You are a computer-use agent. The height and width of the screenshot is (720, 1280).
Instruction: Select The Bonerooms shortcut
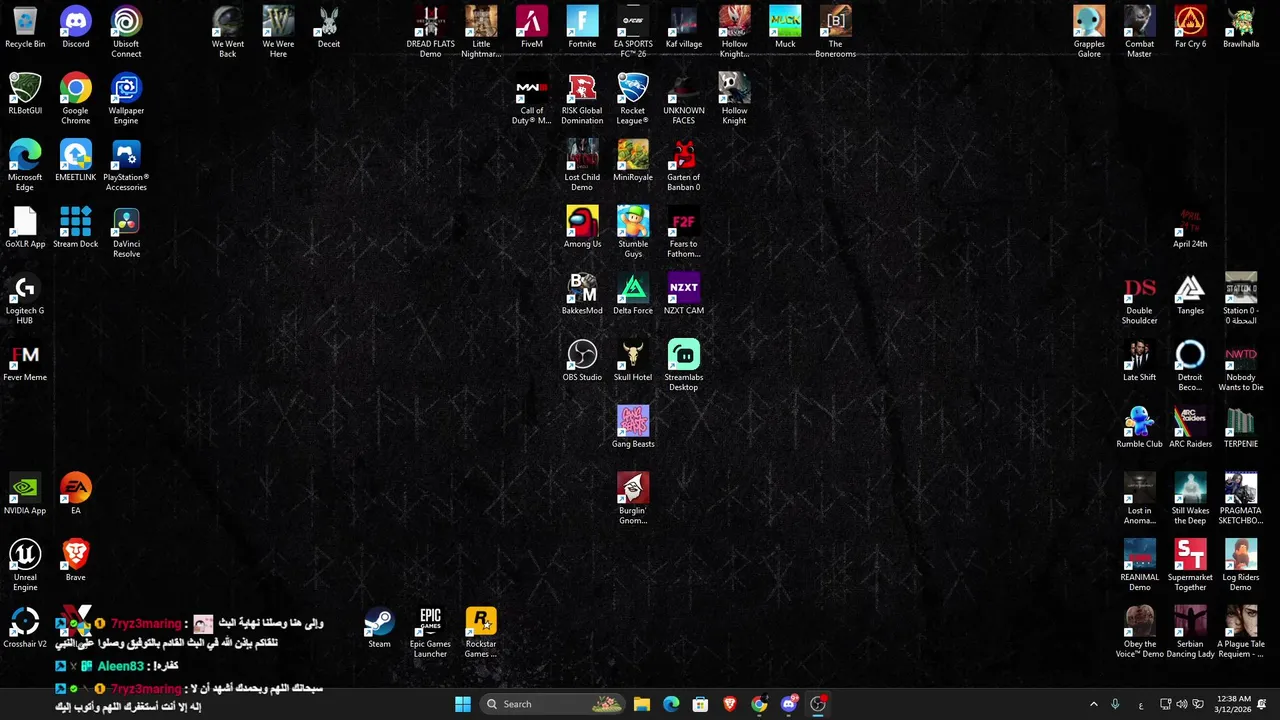(835, 32)
